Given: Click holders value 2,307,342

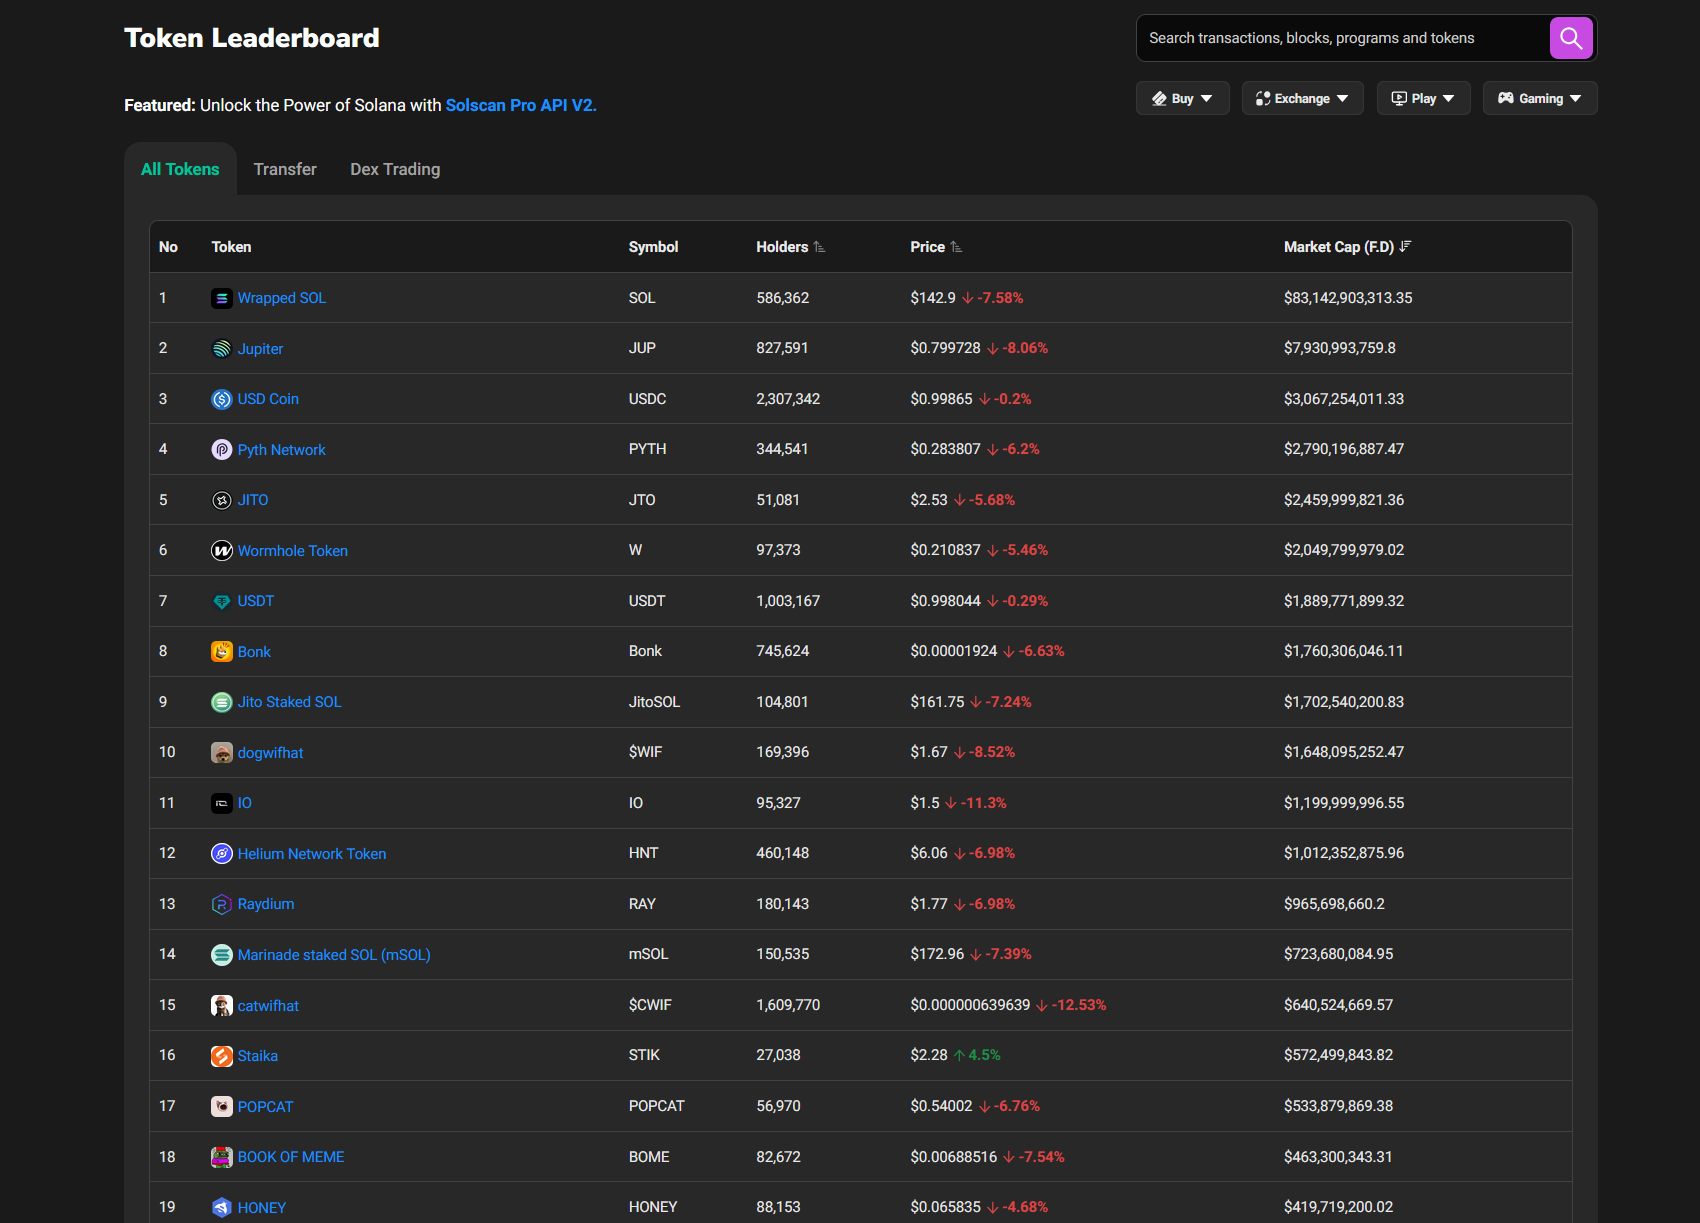Looking at the screenshot, I should (x=788, y=399).
